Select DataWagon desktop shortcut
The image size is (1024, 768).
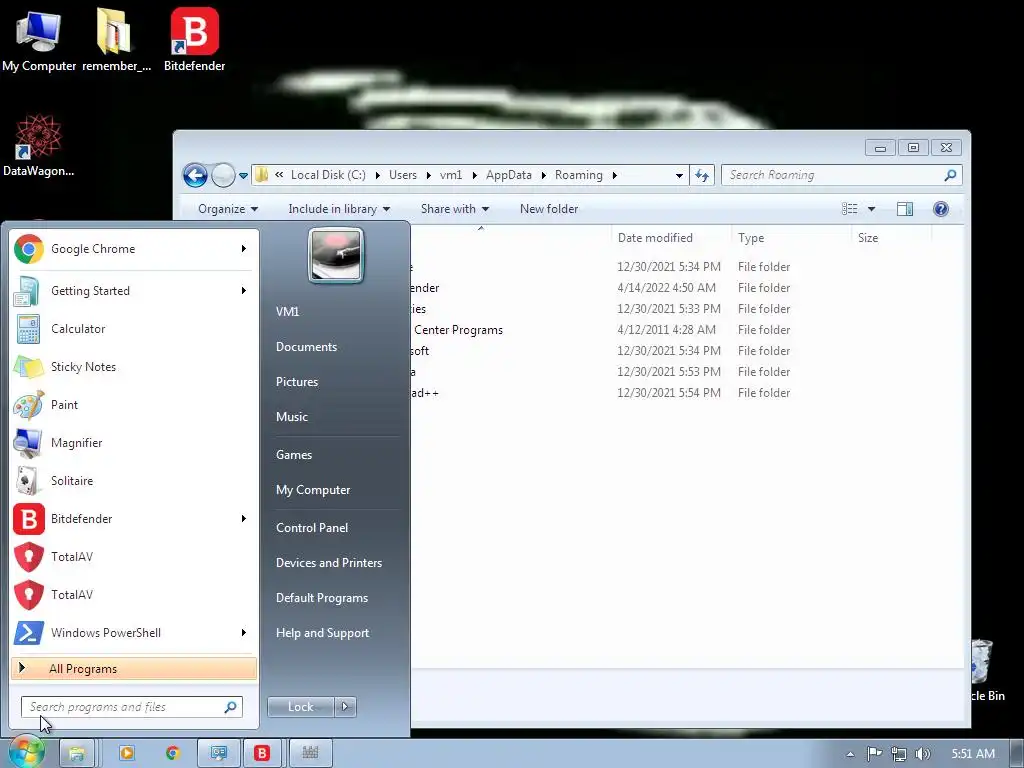tap(39, 146)
